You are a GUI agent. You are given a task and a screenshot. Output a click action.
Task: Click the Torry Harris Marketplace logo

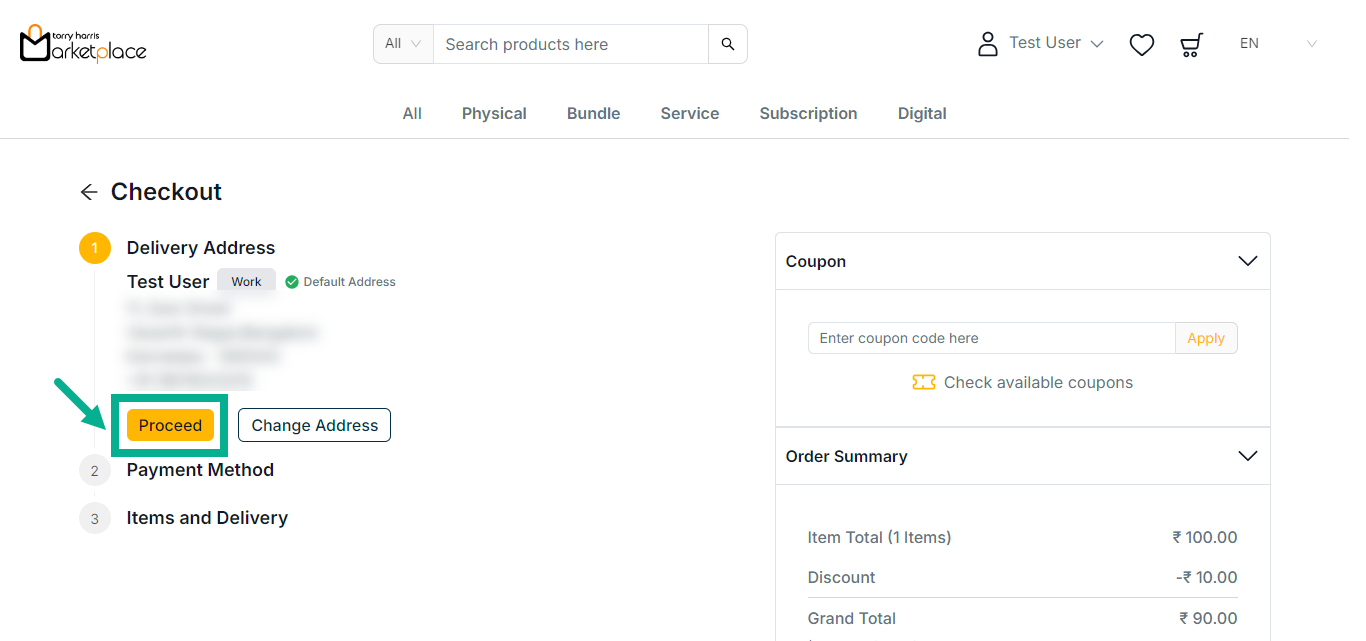tap(83, 44)
